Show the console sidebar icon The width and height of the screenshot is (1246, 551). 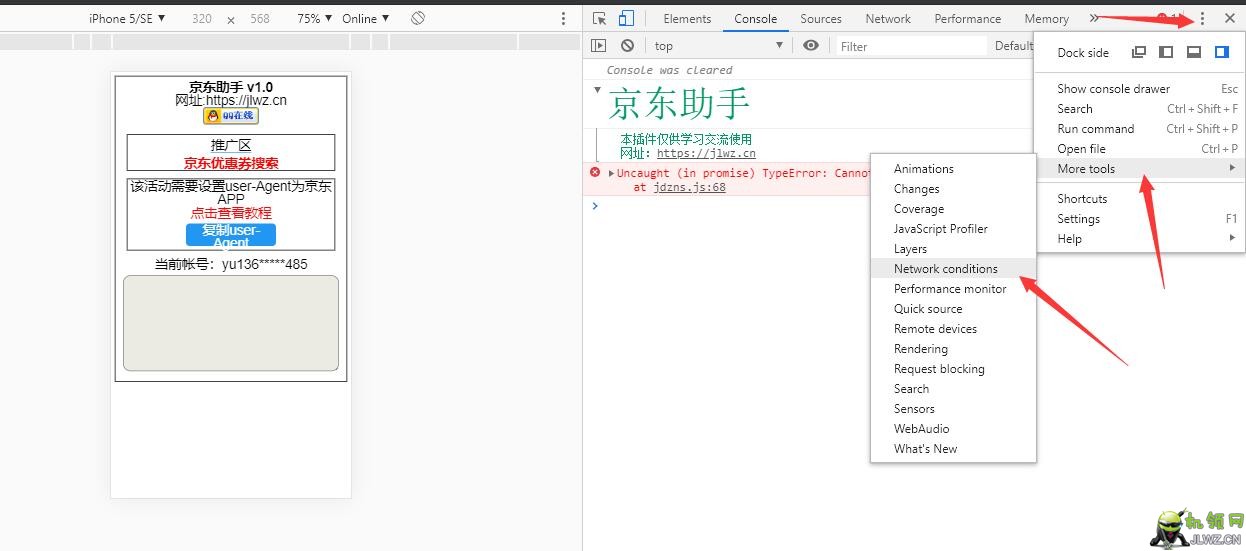(x=598, y=46)
